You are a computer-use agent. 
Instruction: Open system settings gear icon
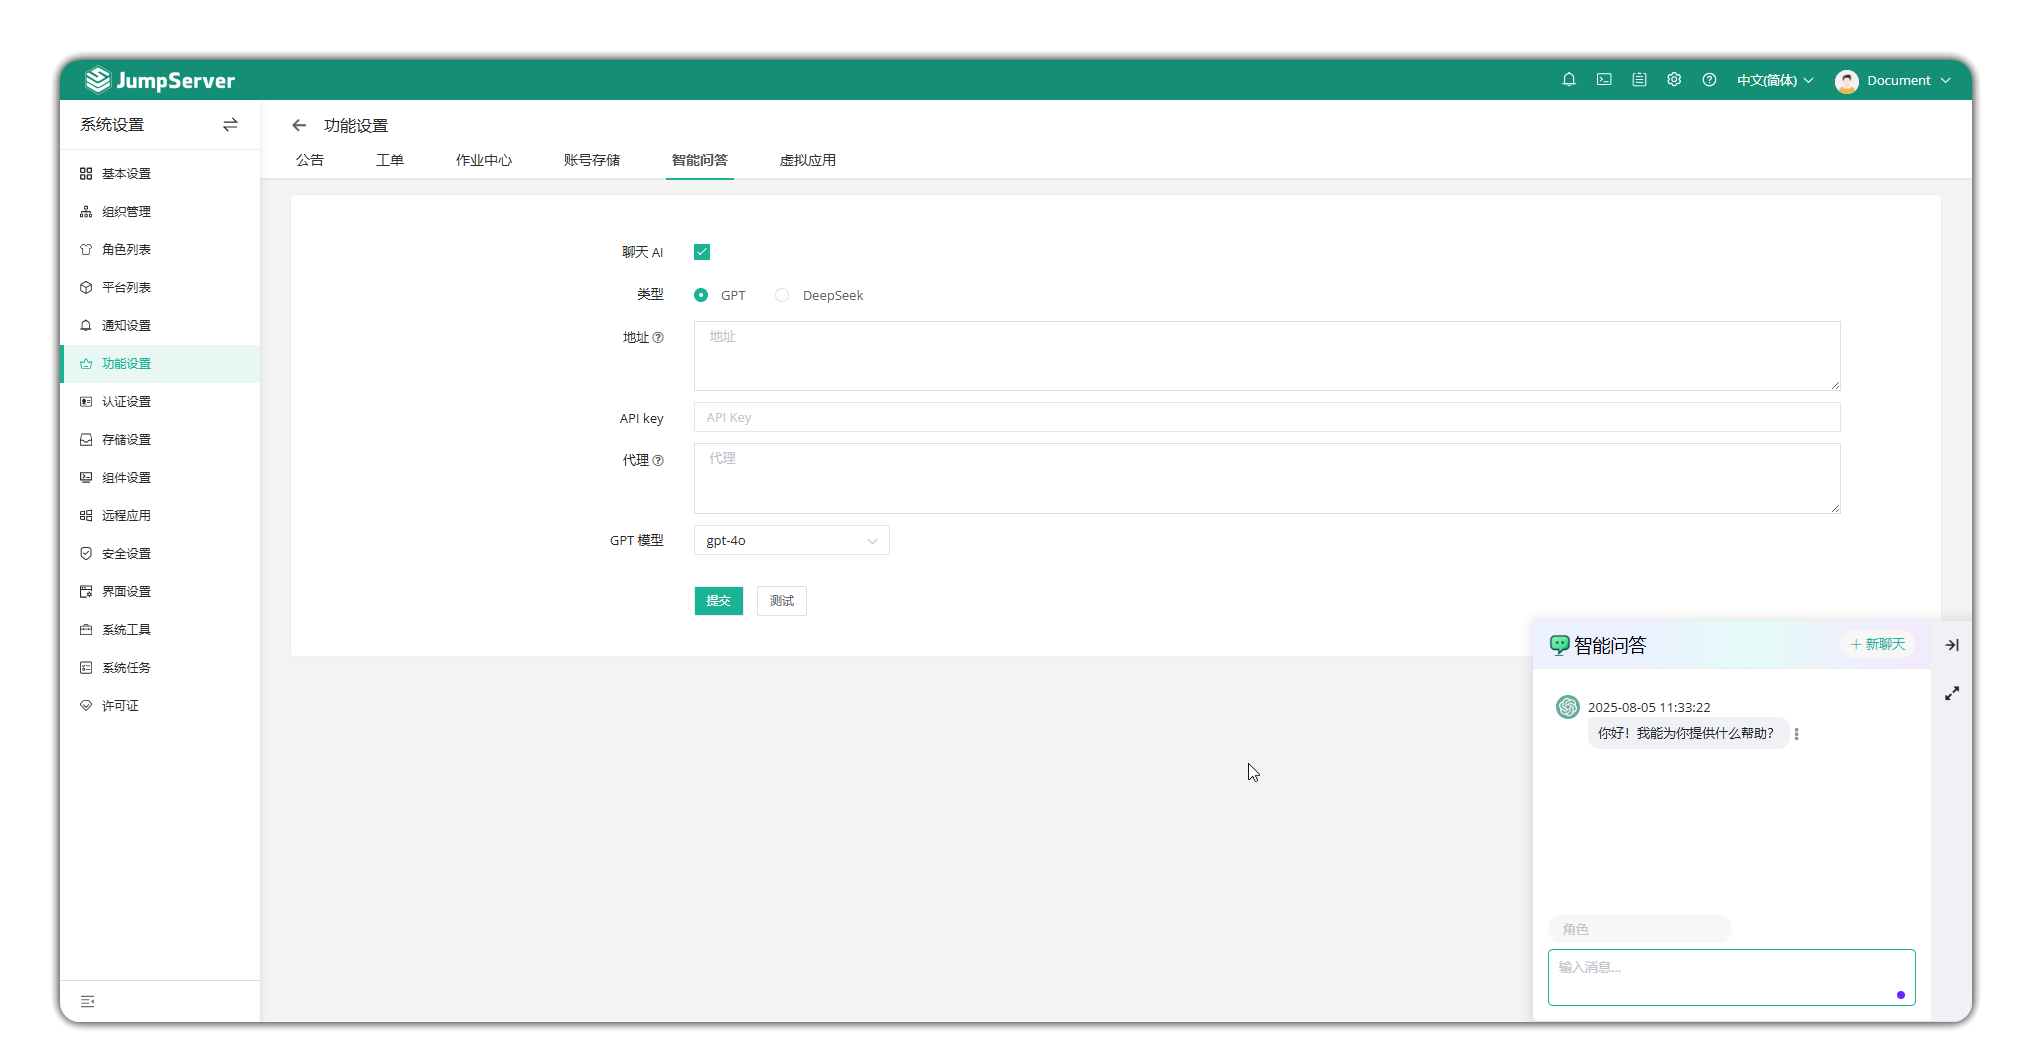coord(1674,80)
